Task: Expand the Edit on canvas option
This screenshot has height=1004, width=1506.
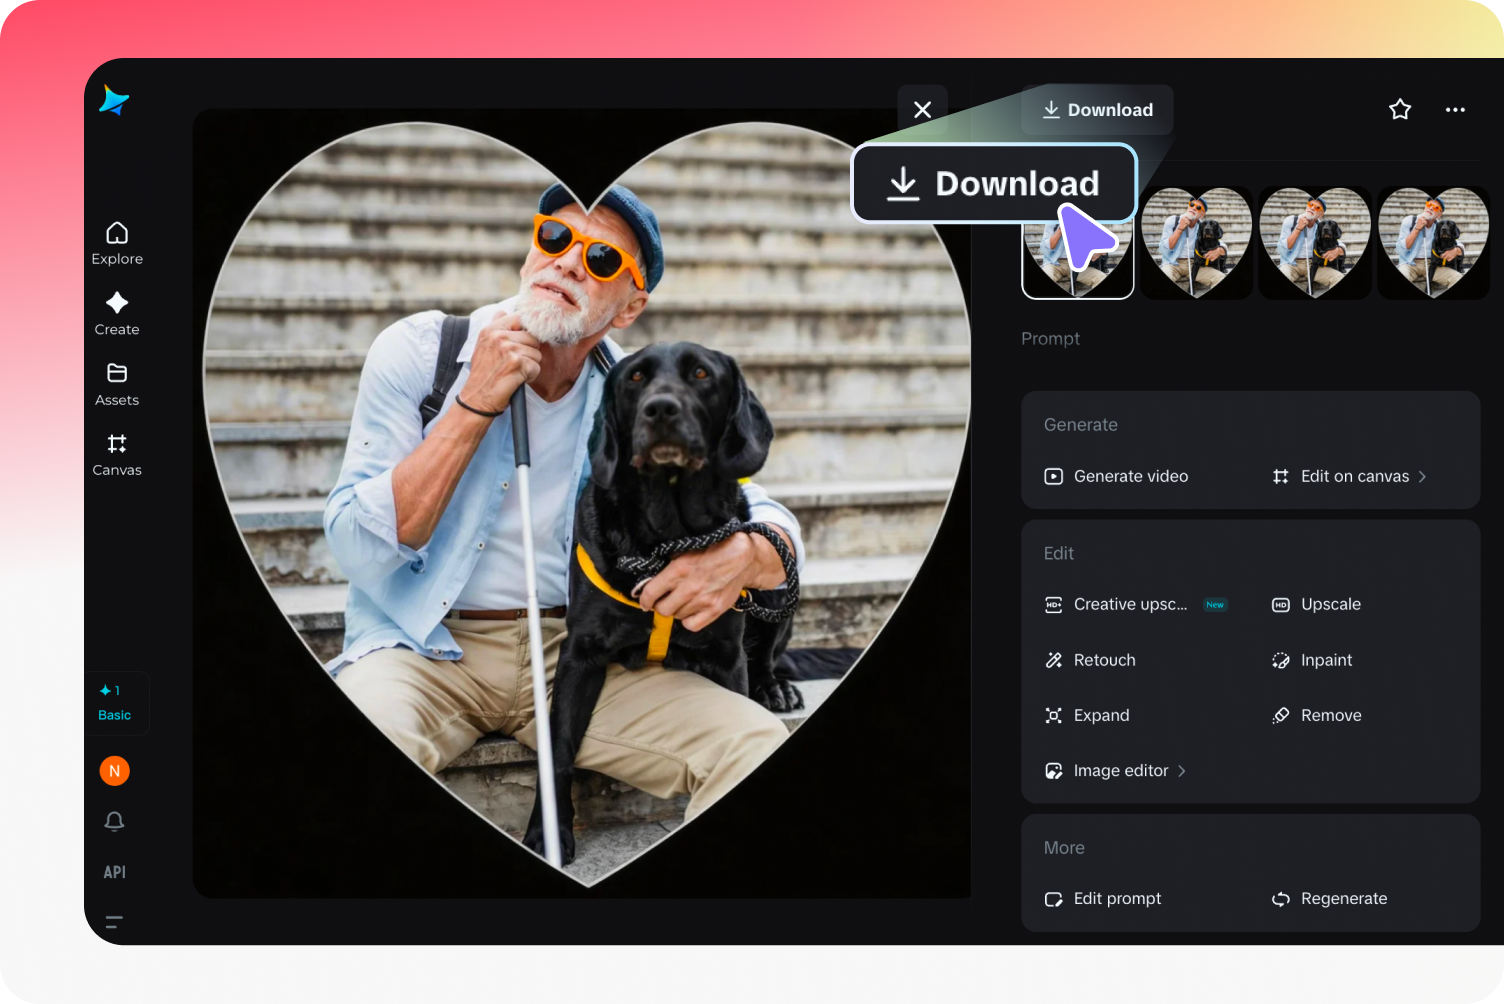Action: (x=1349, y=476)
